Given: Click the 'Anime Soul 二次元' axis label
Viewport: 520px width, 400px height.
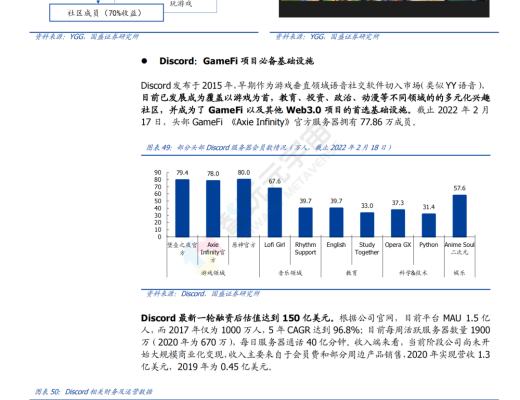Looking at the screenshot, I should (459, 248).
